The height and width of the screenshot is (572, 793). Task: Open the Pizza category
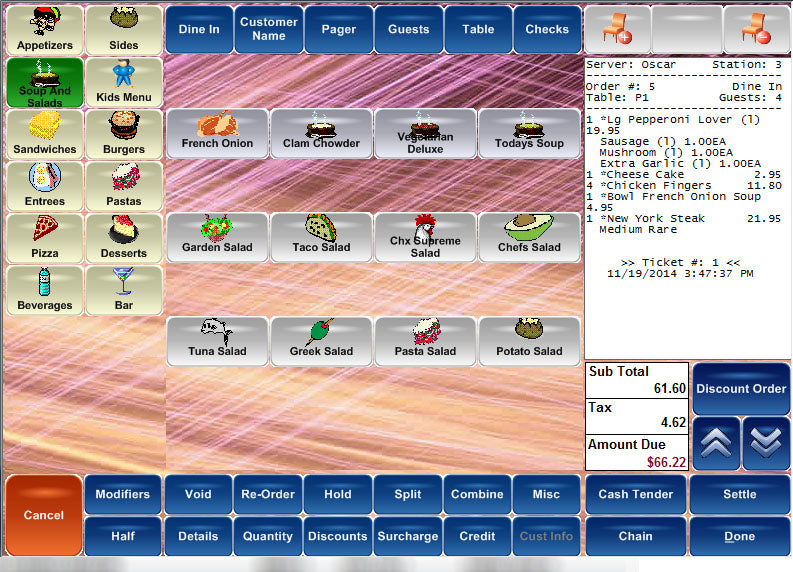[x=44, y=238]
